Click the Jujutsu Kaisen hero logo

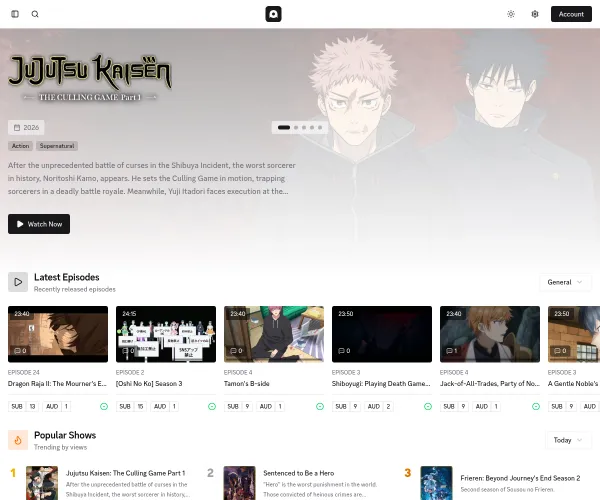(90, 78)
